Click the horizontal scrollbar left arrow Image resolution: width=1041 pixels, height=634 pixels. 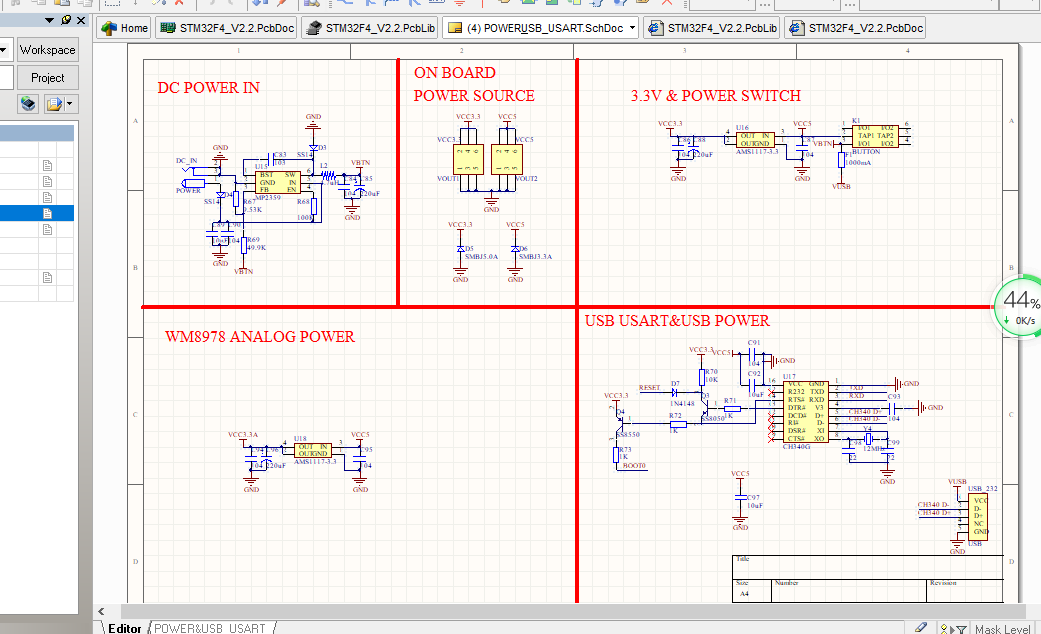click(x=101, y=611)
